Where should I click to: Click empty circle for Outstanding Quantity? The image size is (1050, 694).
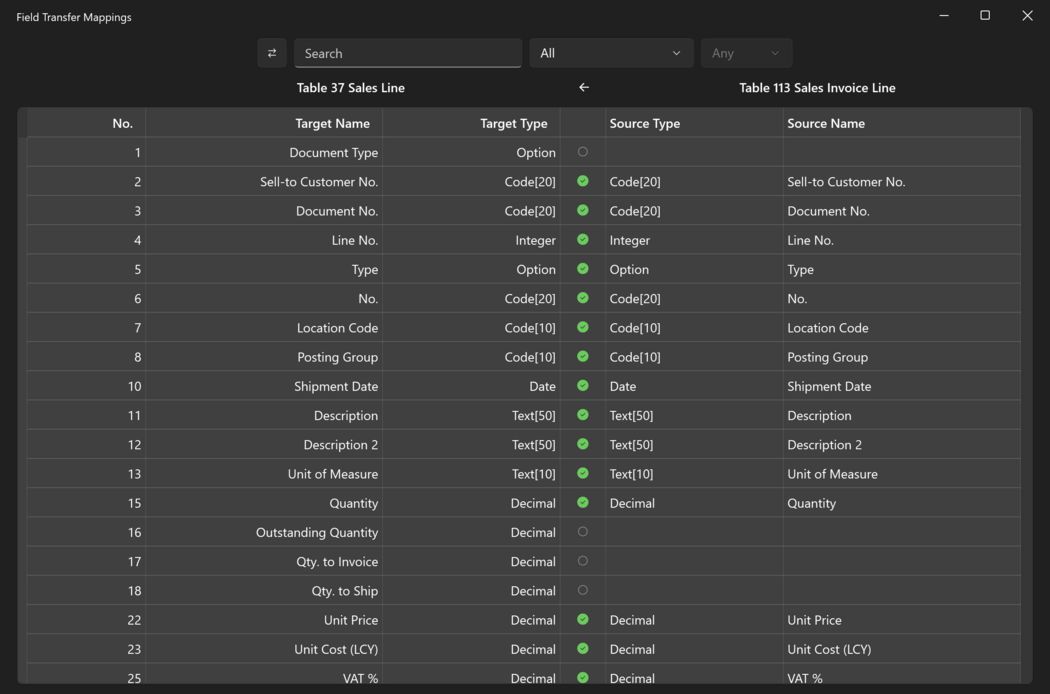point(583,532)
